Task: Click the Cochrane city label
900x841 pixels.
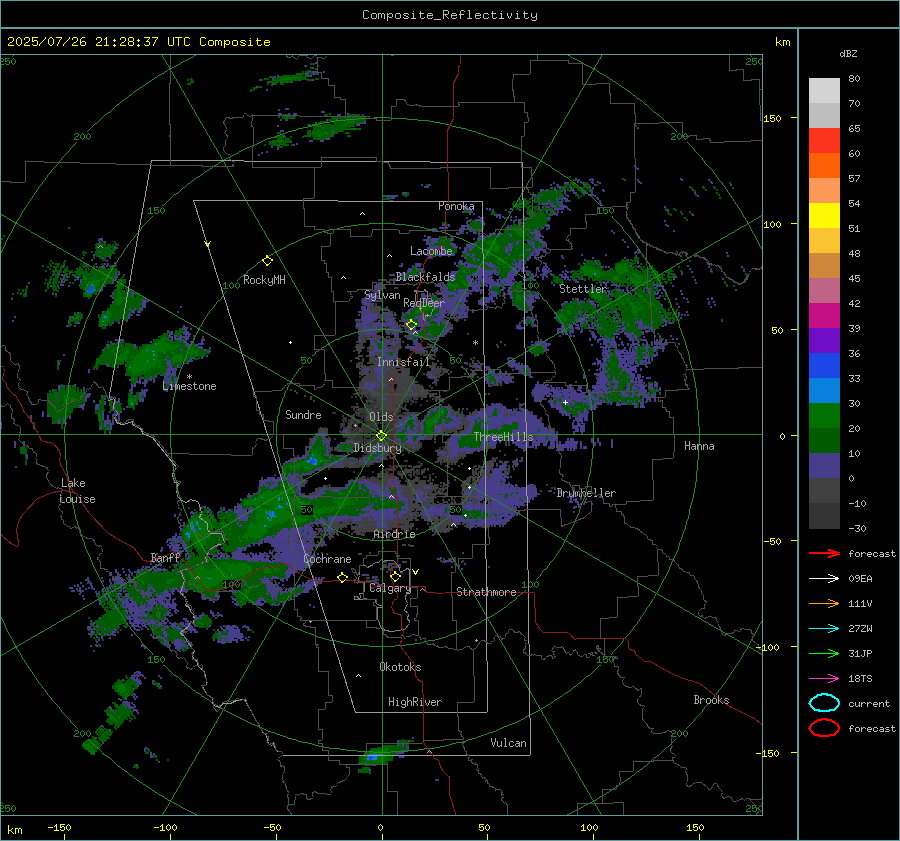Action: pyautogui.click(x=327, y=559)
